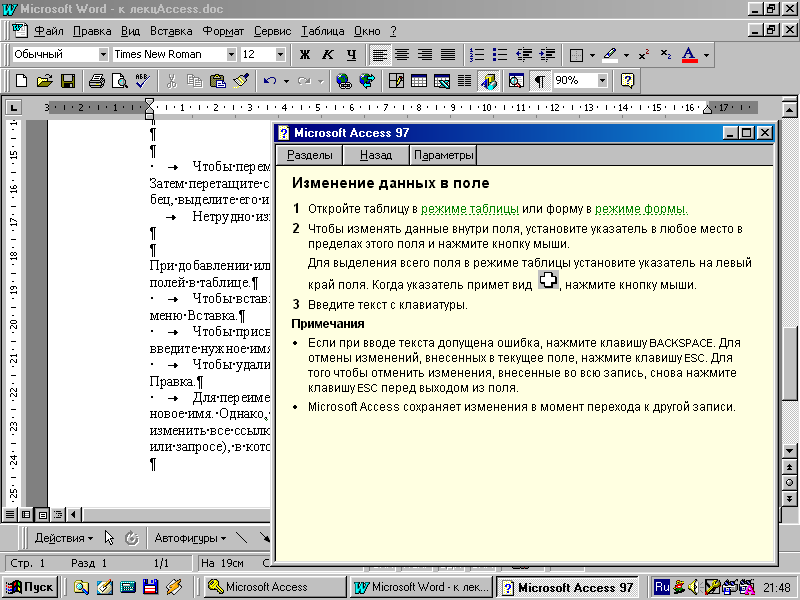Image resolution: width=800 pixels, height=600 pixels.
Task: Click the Increase Indent icon
Action: pos(546,54)
